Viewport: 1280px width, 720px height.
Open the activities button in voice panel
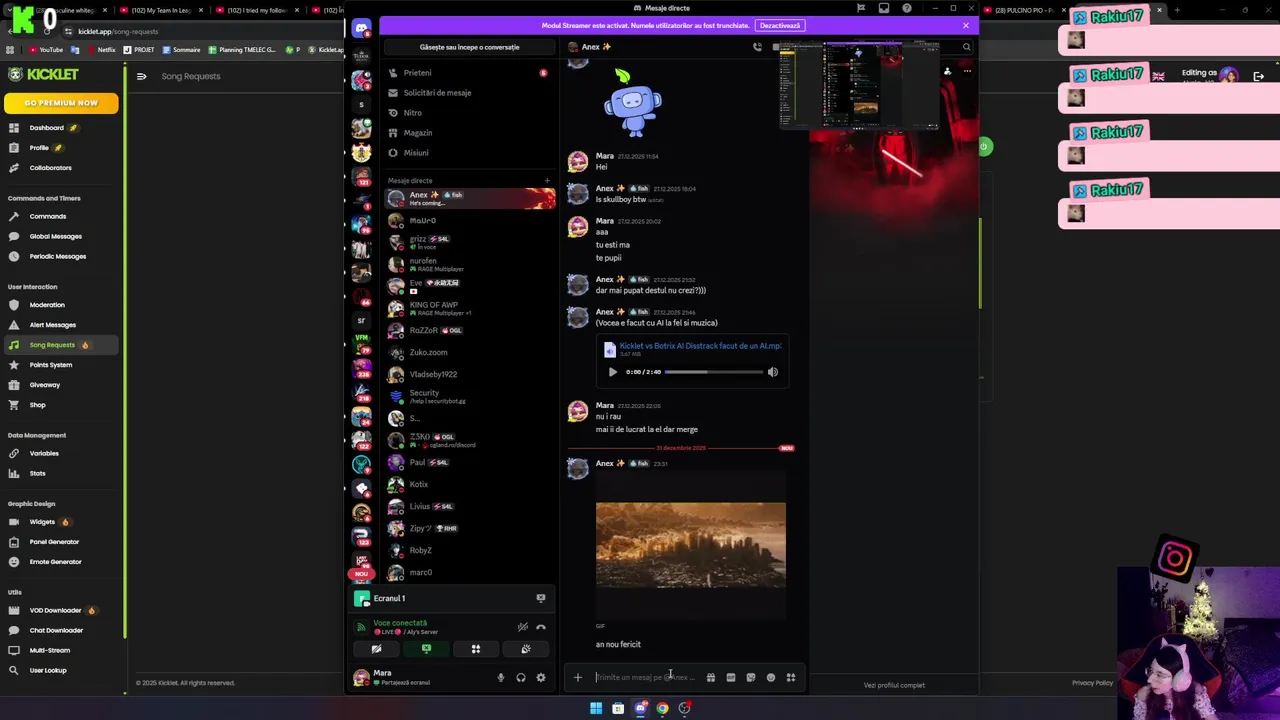(x=476, y=649)
